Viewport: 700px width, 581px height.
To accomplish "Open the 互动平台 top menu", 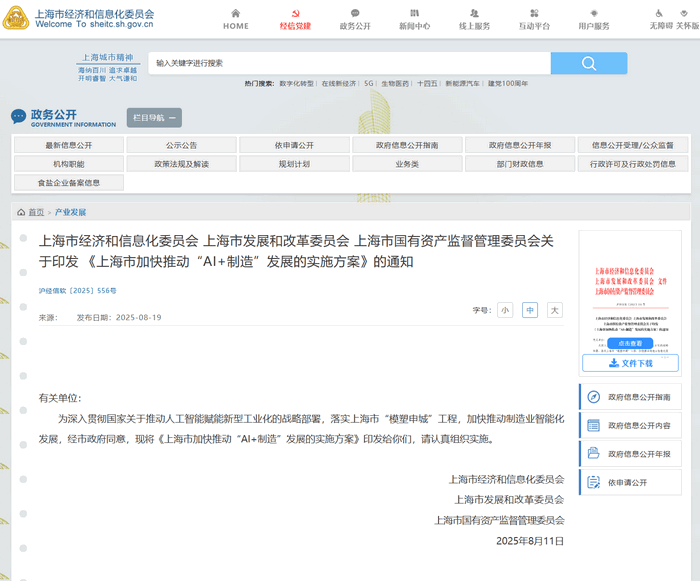I will (534, 20).
